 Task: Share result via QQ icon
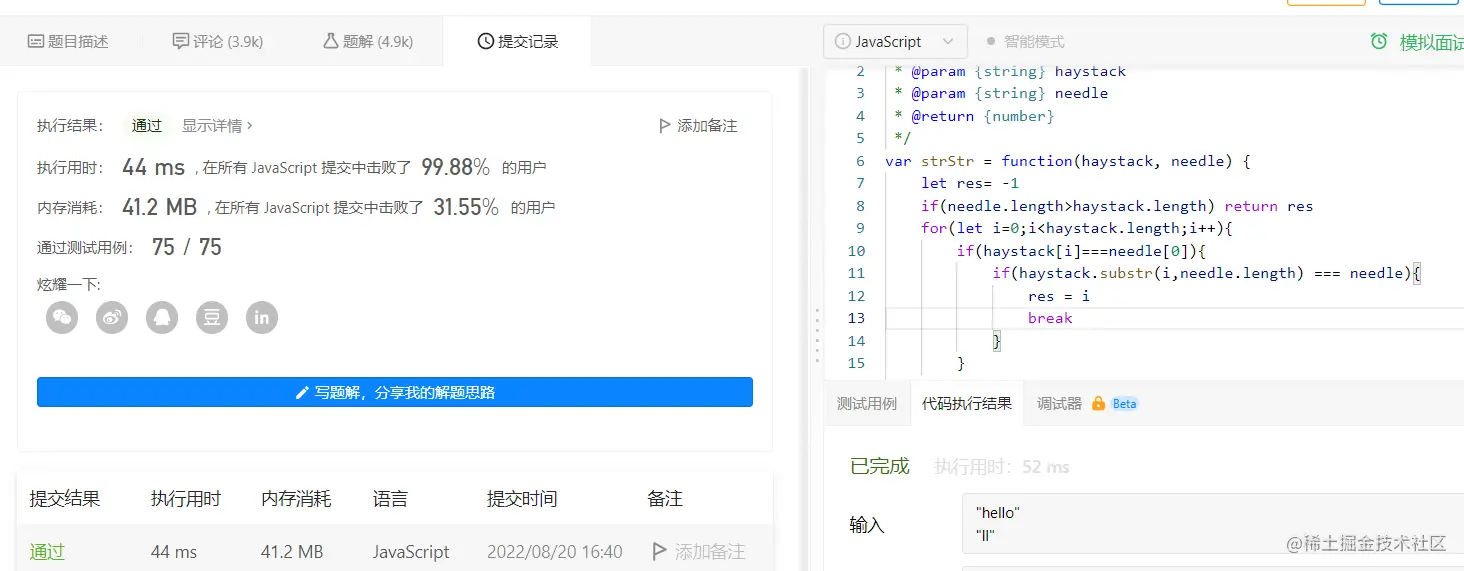(162, 318)
